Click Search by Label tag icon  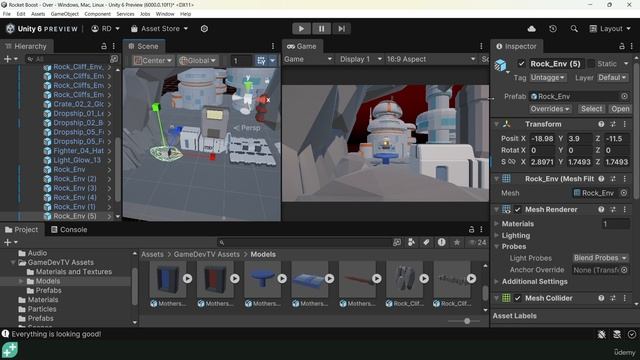coord(427,242)
